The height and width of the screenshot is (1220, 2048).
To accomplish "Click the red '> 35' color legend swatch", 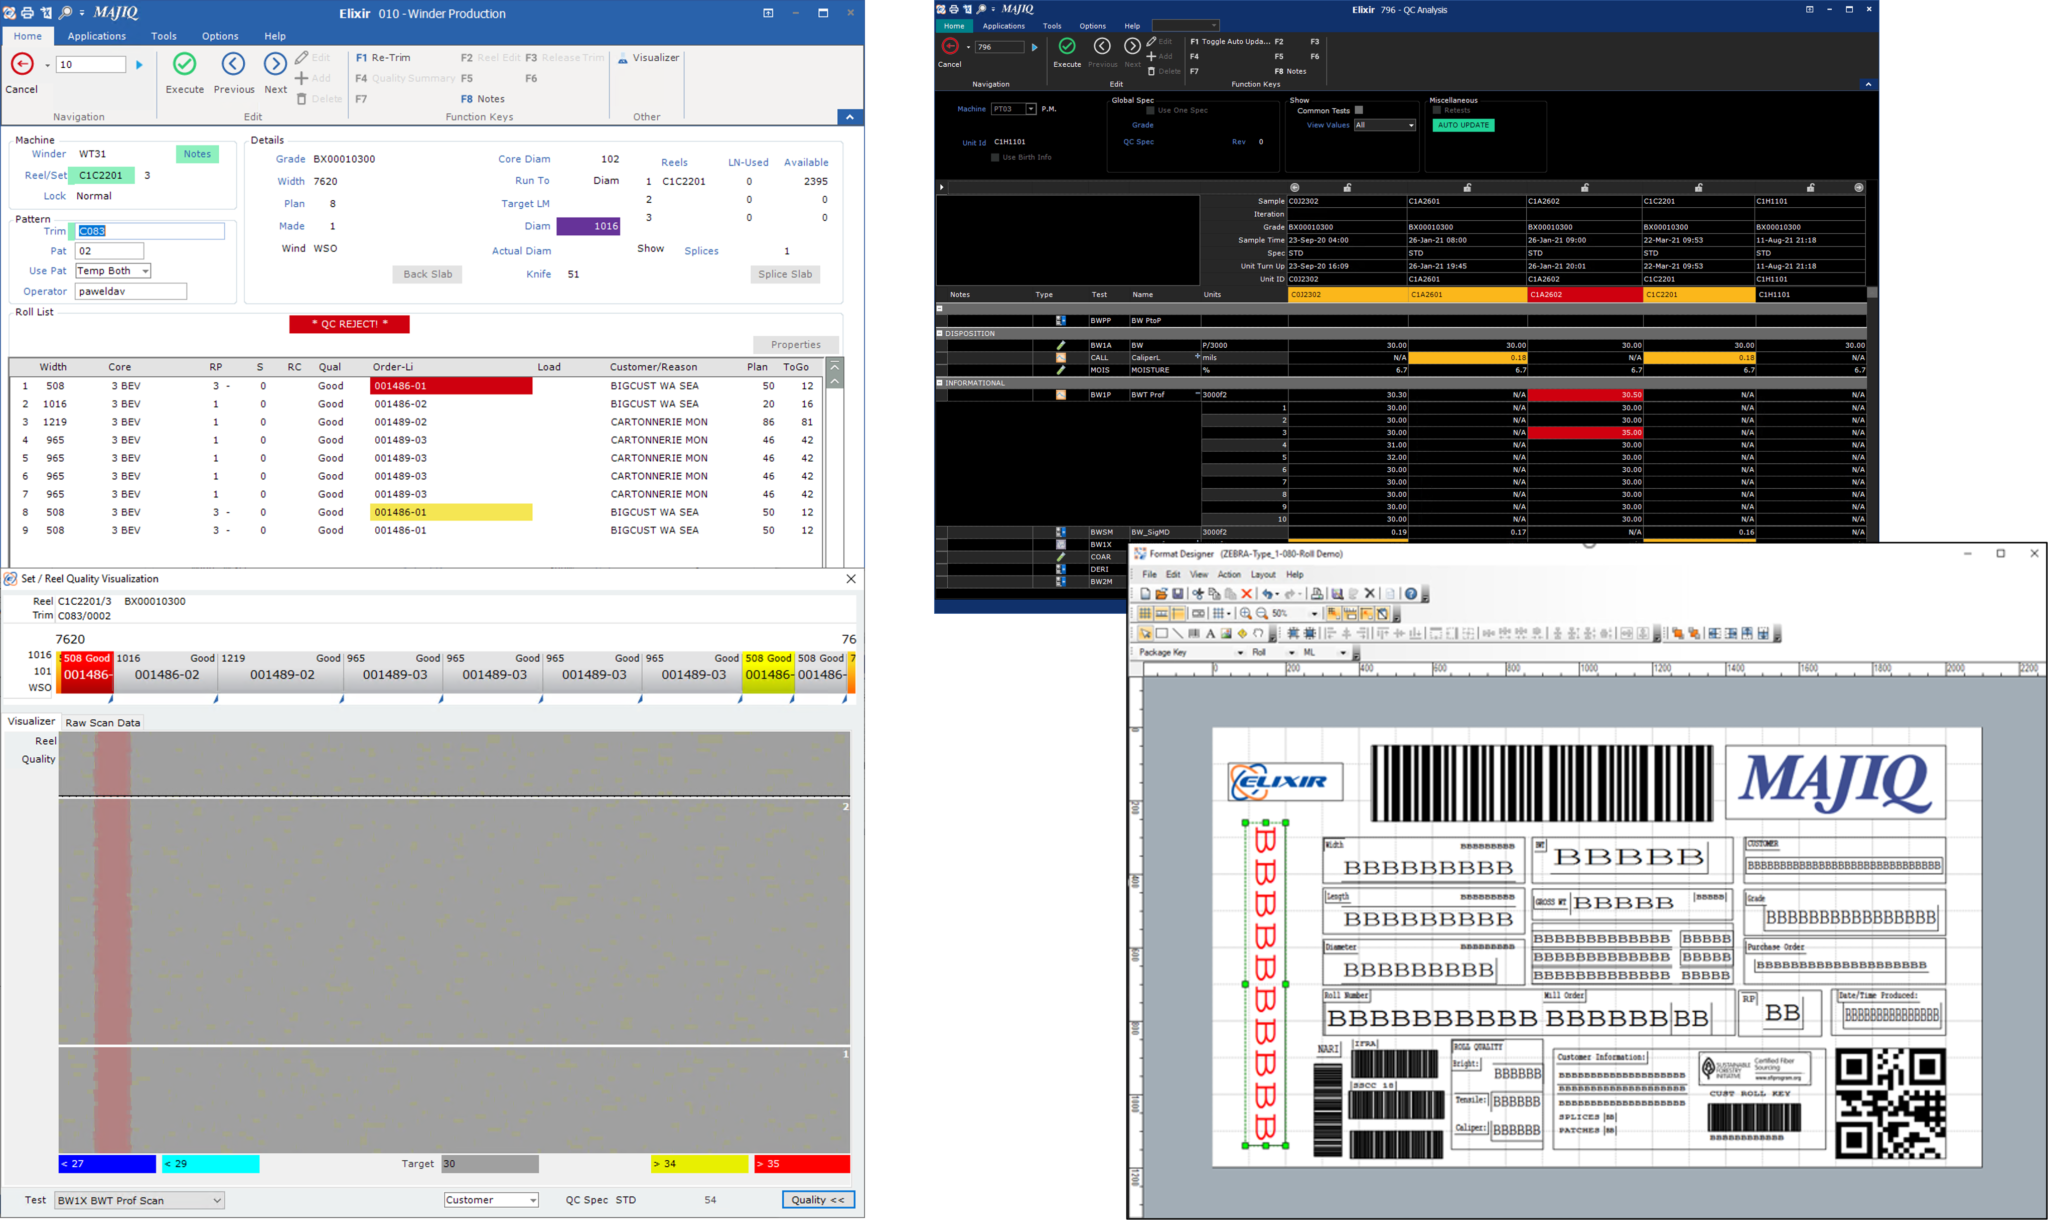I will 802,1164.
